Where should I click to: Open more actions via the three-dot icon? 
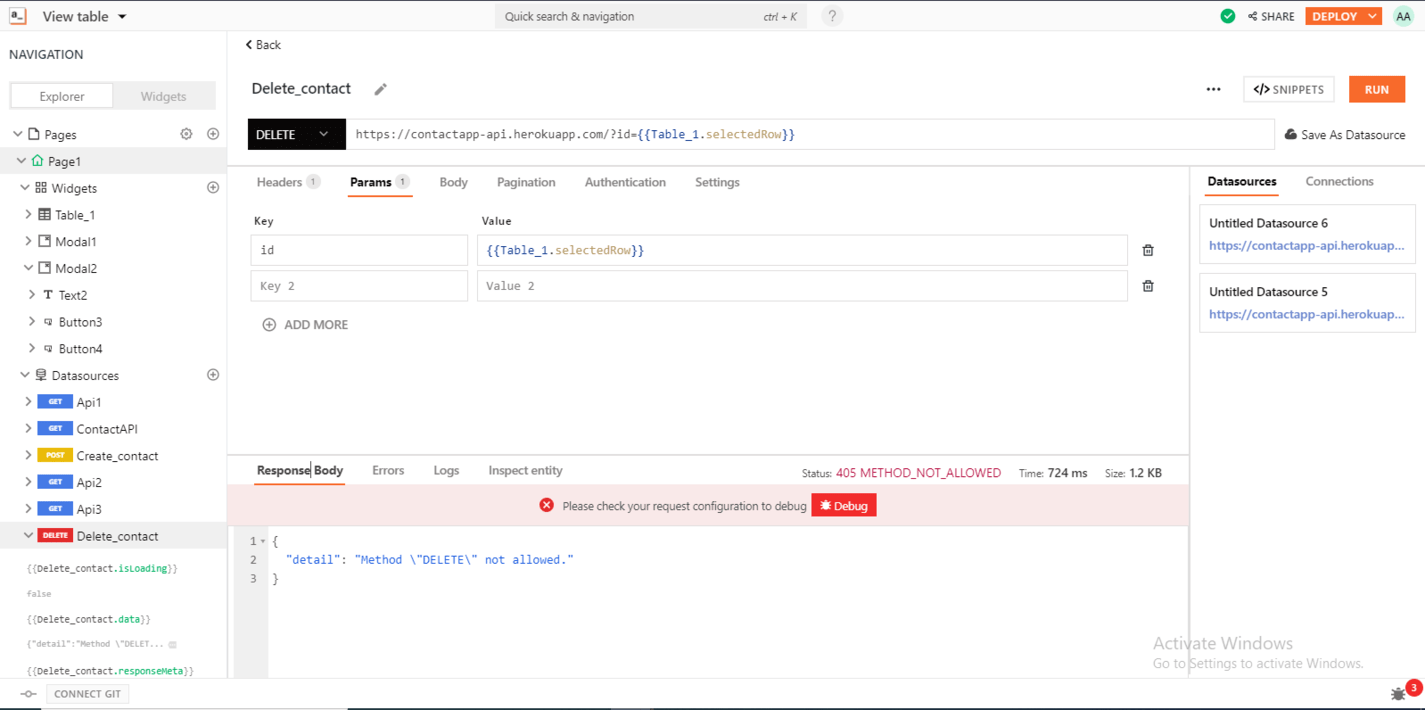point(1213,89)
